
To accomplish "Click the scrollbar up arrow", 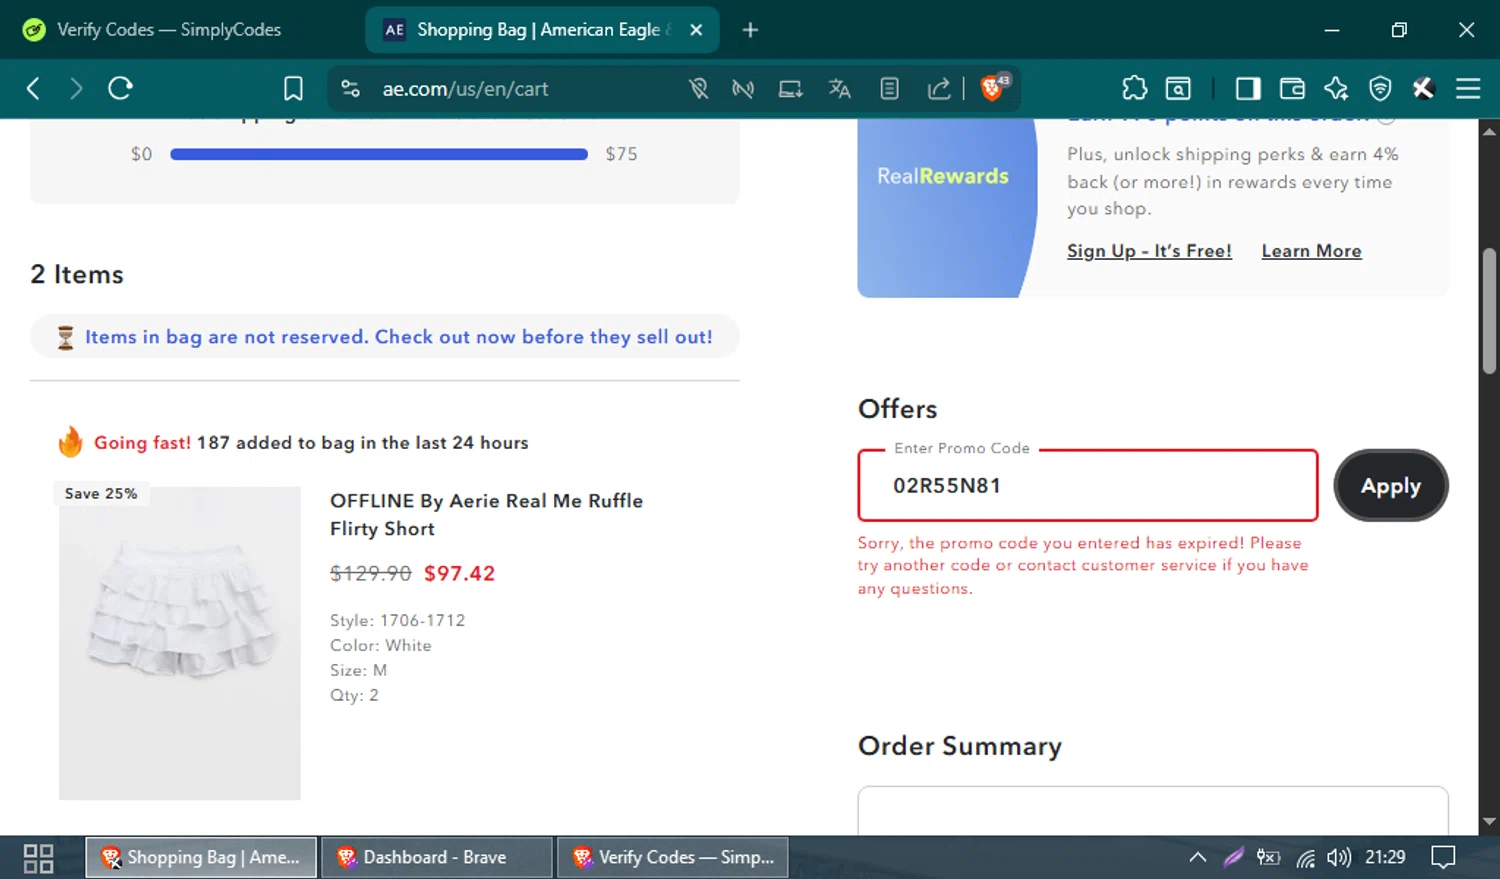I will (1489, 131).
